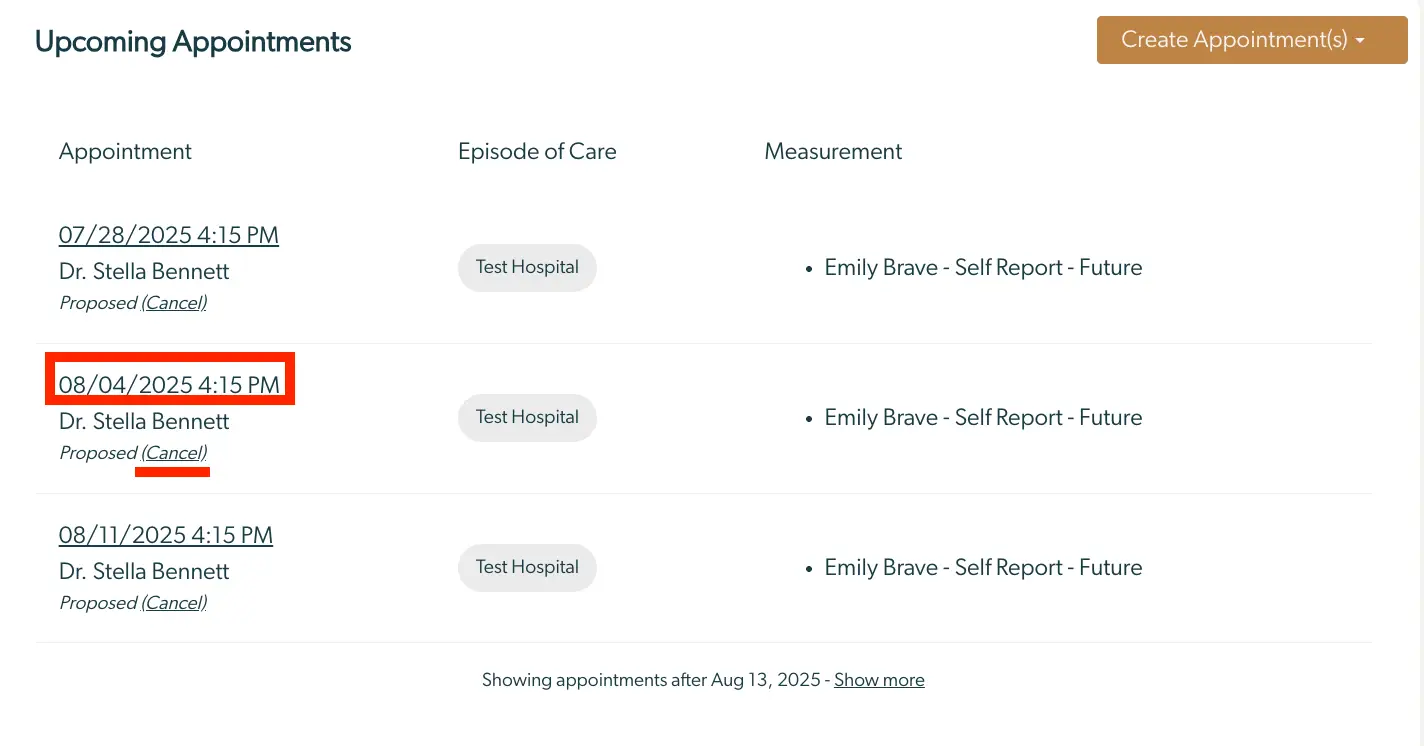Open the 08/04/2025 4:15 PM appointment

168,384
